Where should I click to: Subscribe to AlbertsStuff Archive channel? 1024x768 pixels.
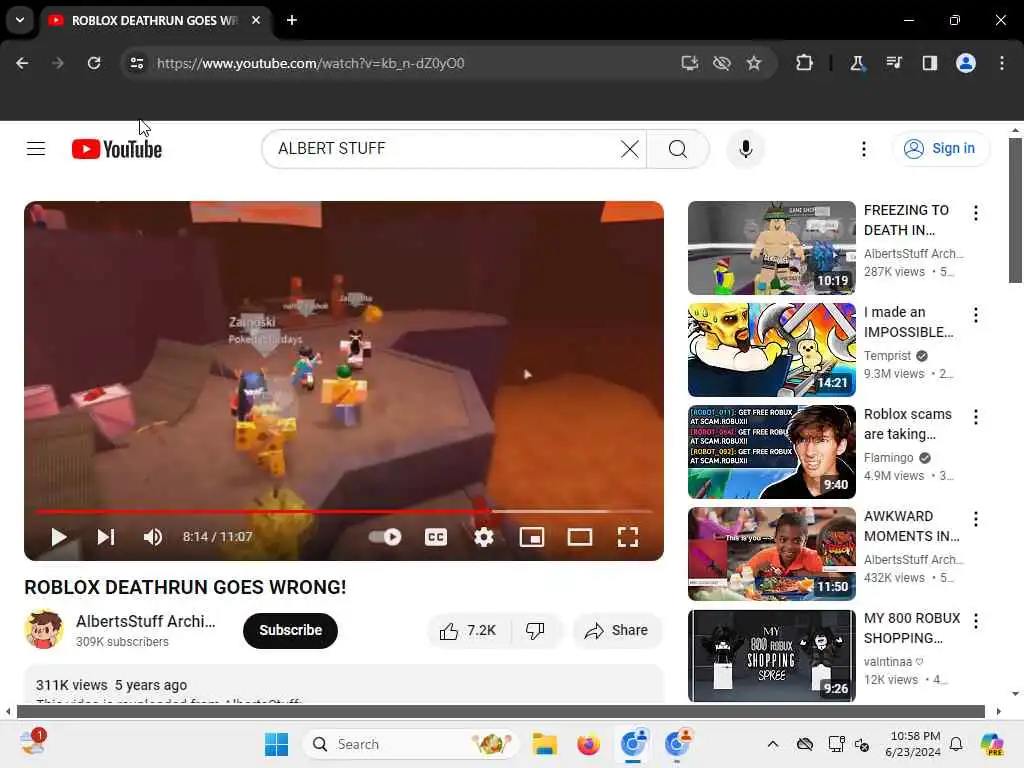(291, 630)
